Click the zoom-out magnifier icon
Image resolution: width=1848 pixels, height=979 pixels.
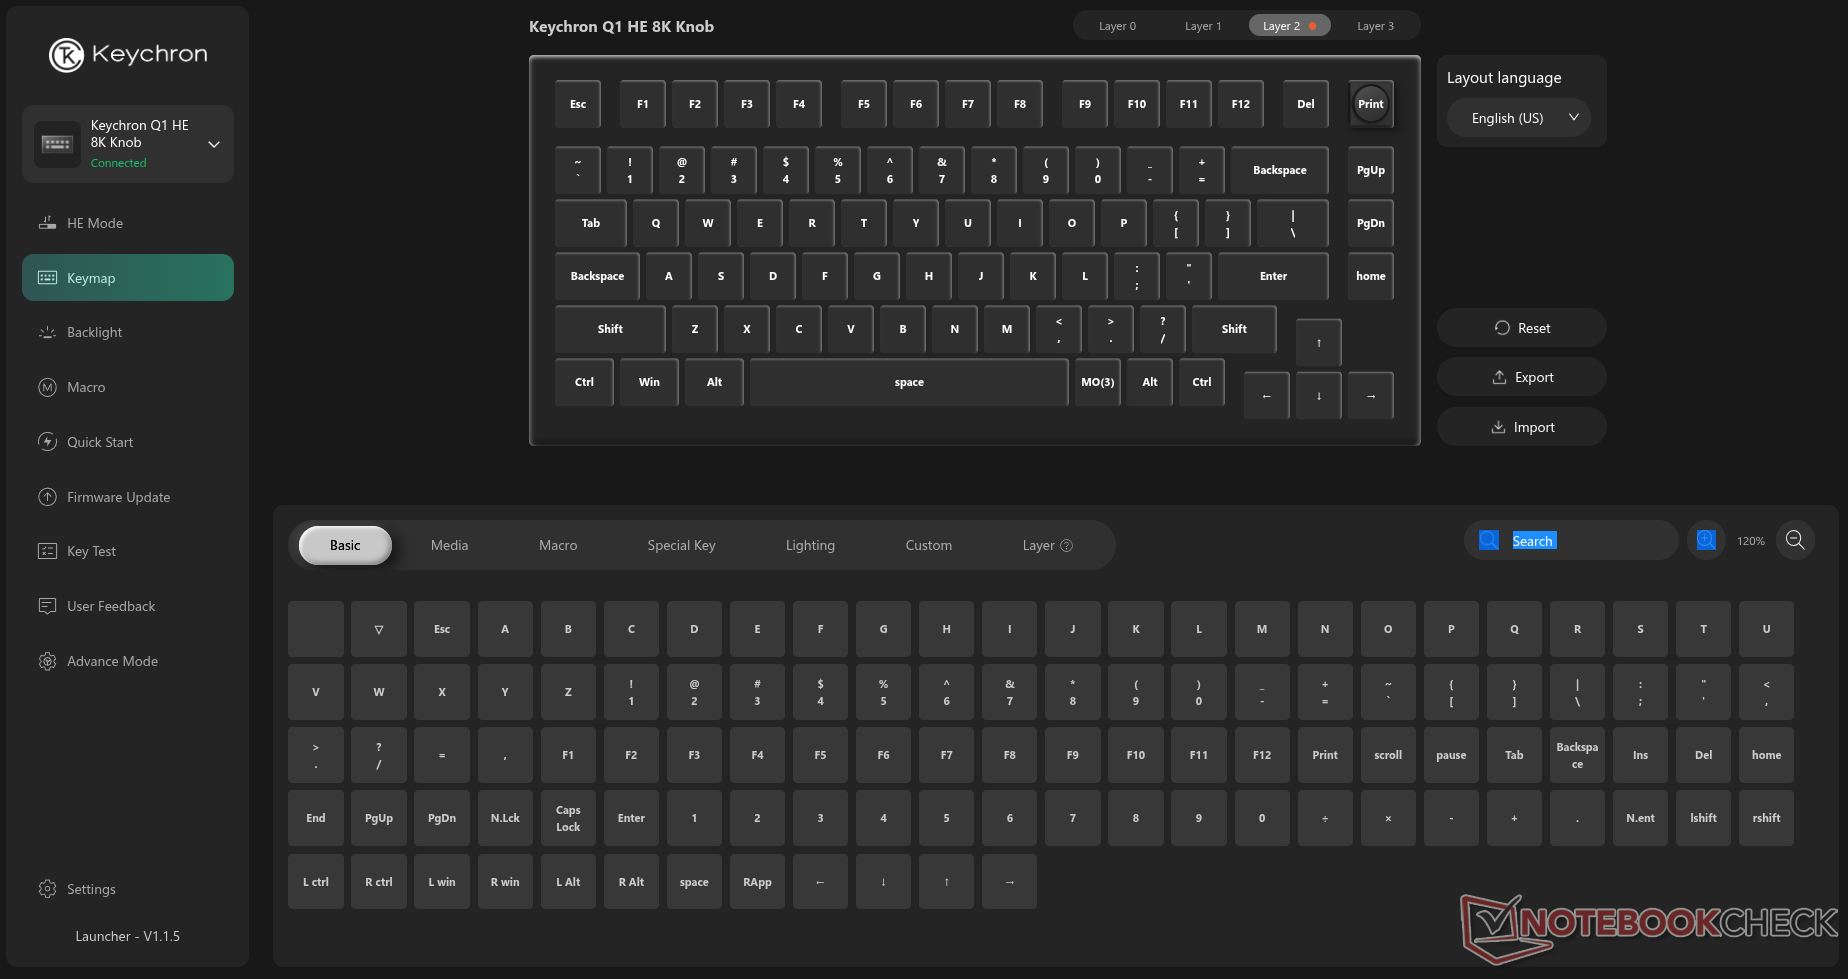click(x=1795, y=540)
